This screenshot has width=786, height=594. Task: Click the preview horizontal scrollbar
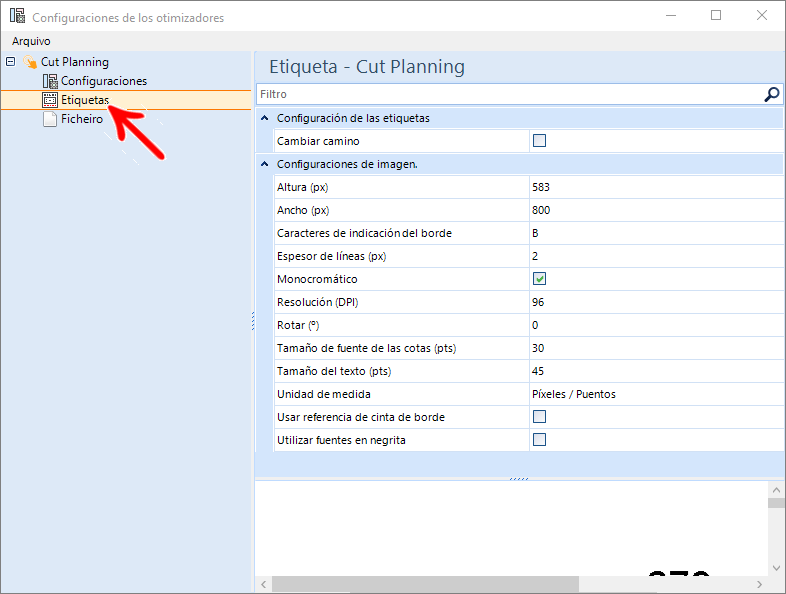click(x=424, y=584)
